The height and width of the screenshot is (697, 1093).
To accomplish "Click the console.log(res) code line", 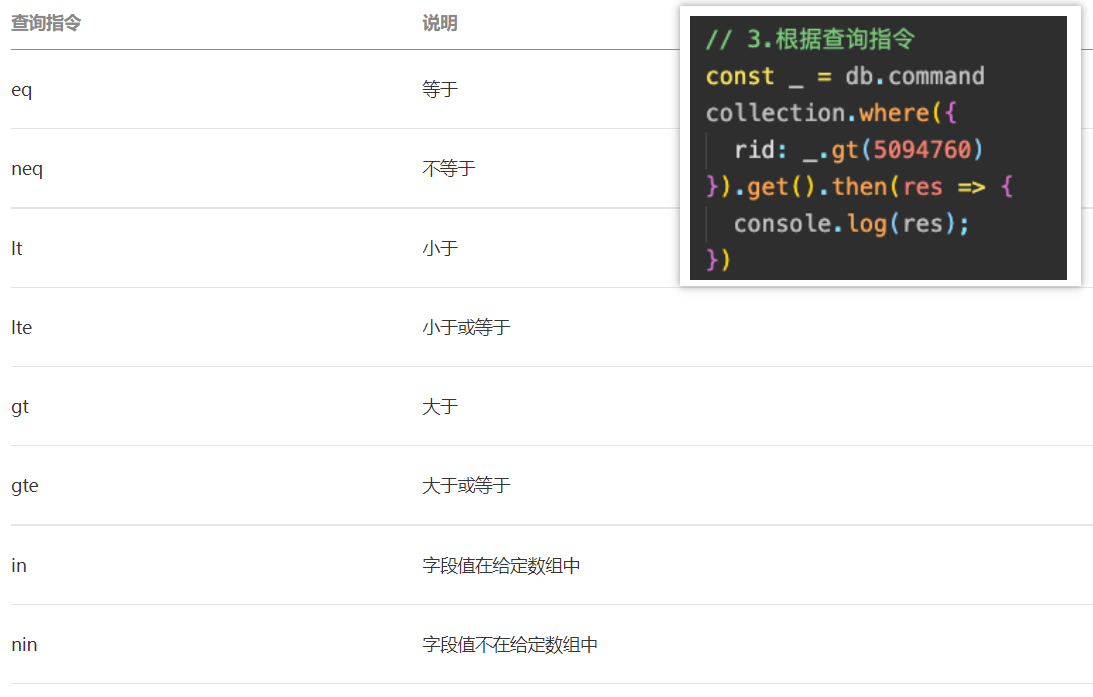I will coord(851,223).
